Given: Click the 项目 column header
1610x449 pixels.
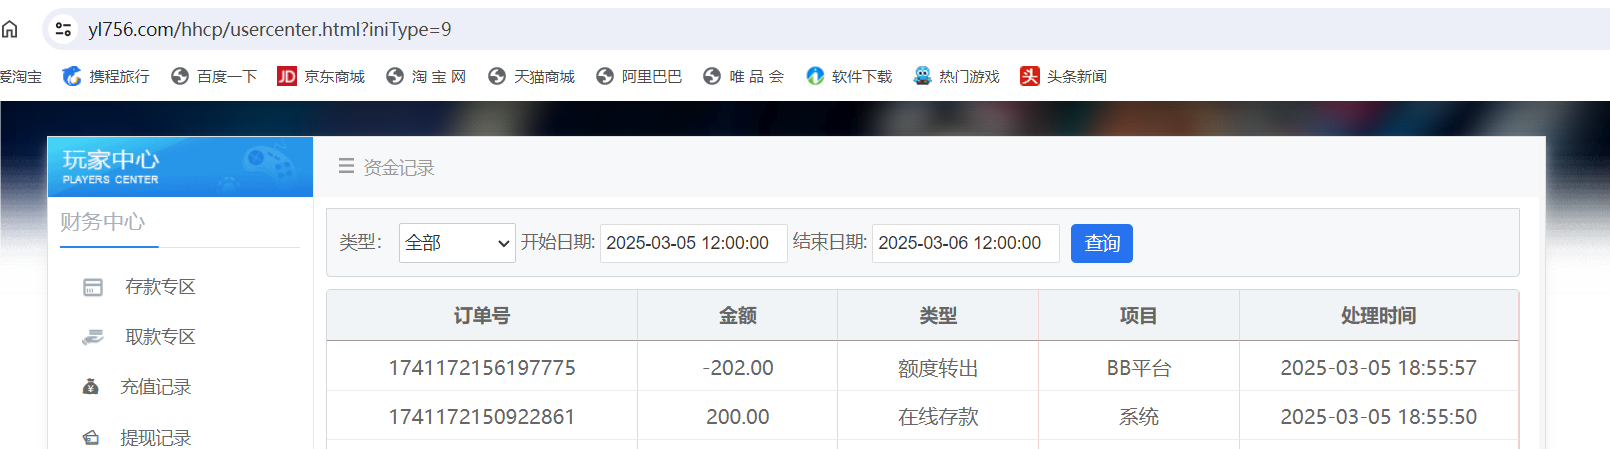Looking at the screenshot, I should coord(1139,316).
